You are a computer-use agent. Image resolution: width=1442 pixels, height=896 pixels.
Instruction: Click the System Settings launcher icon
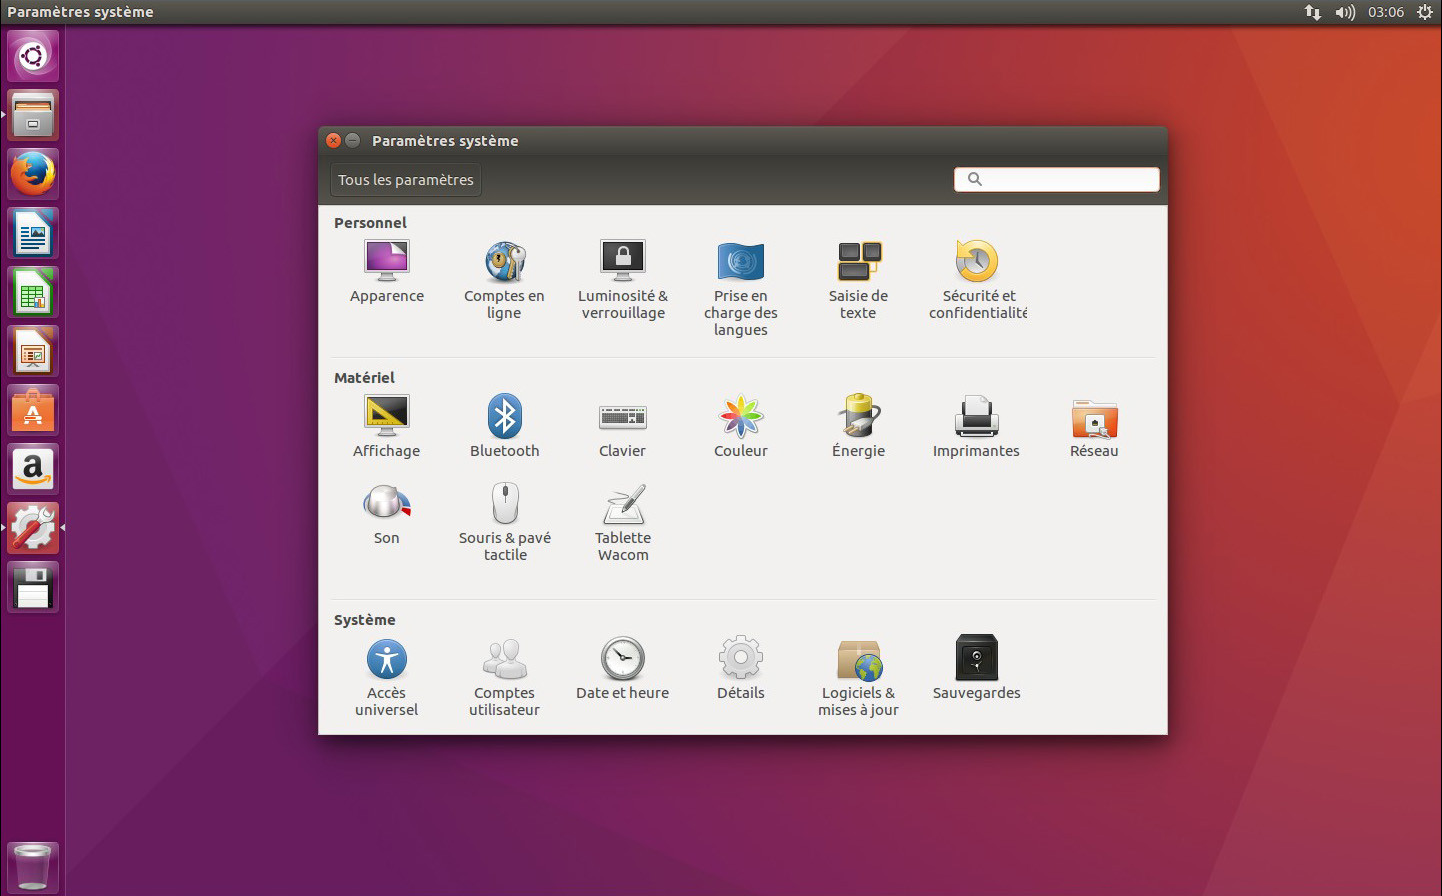pos(33,528)
